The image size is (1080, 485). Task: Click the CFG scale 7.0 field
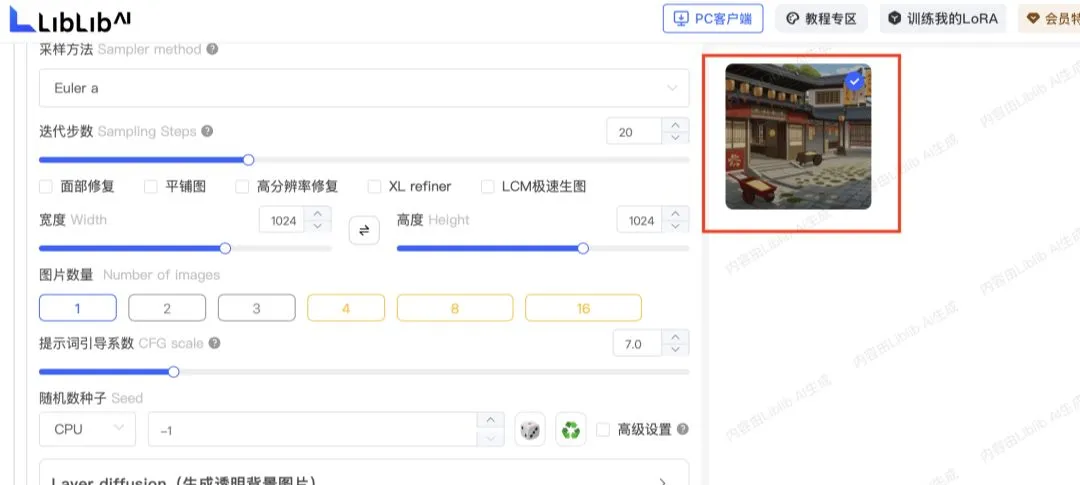tap(638, 344)
